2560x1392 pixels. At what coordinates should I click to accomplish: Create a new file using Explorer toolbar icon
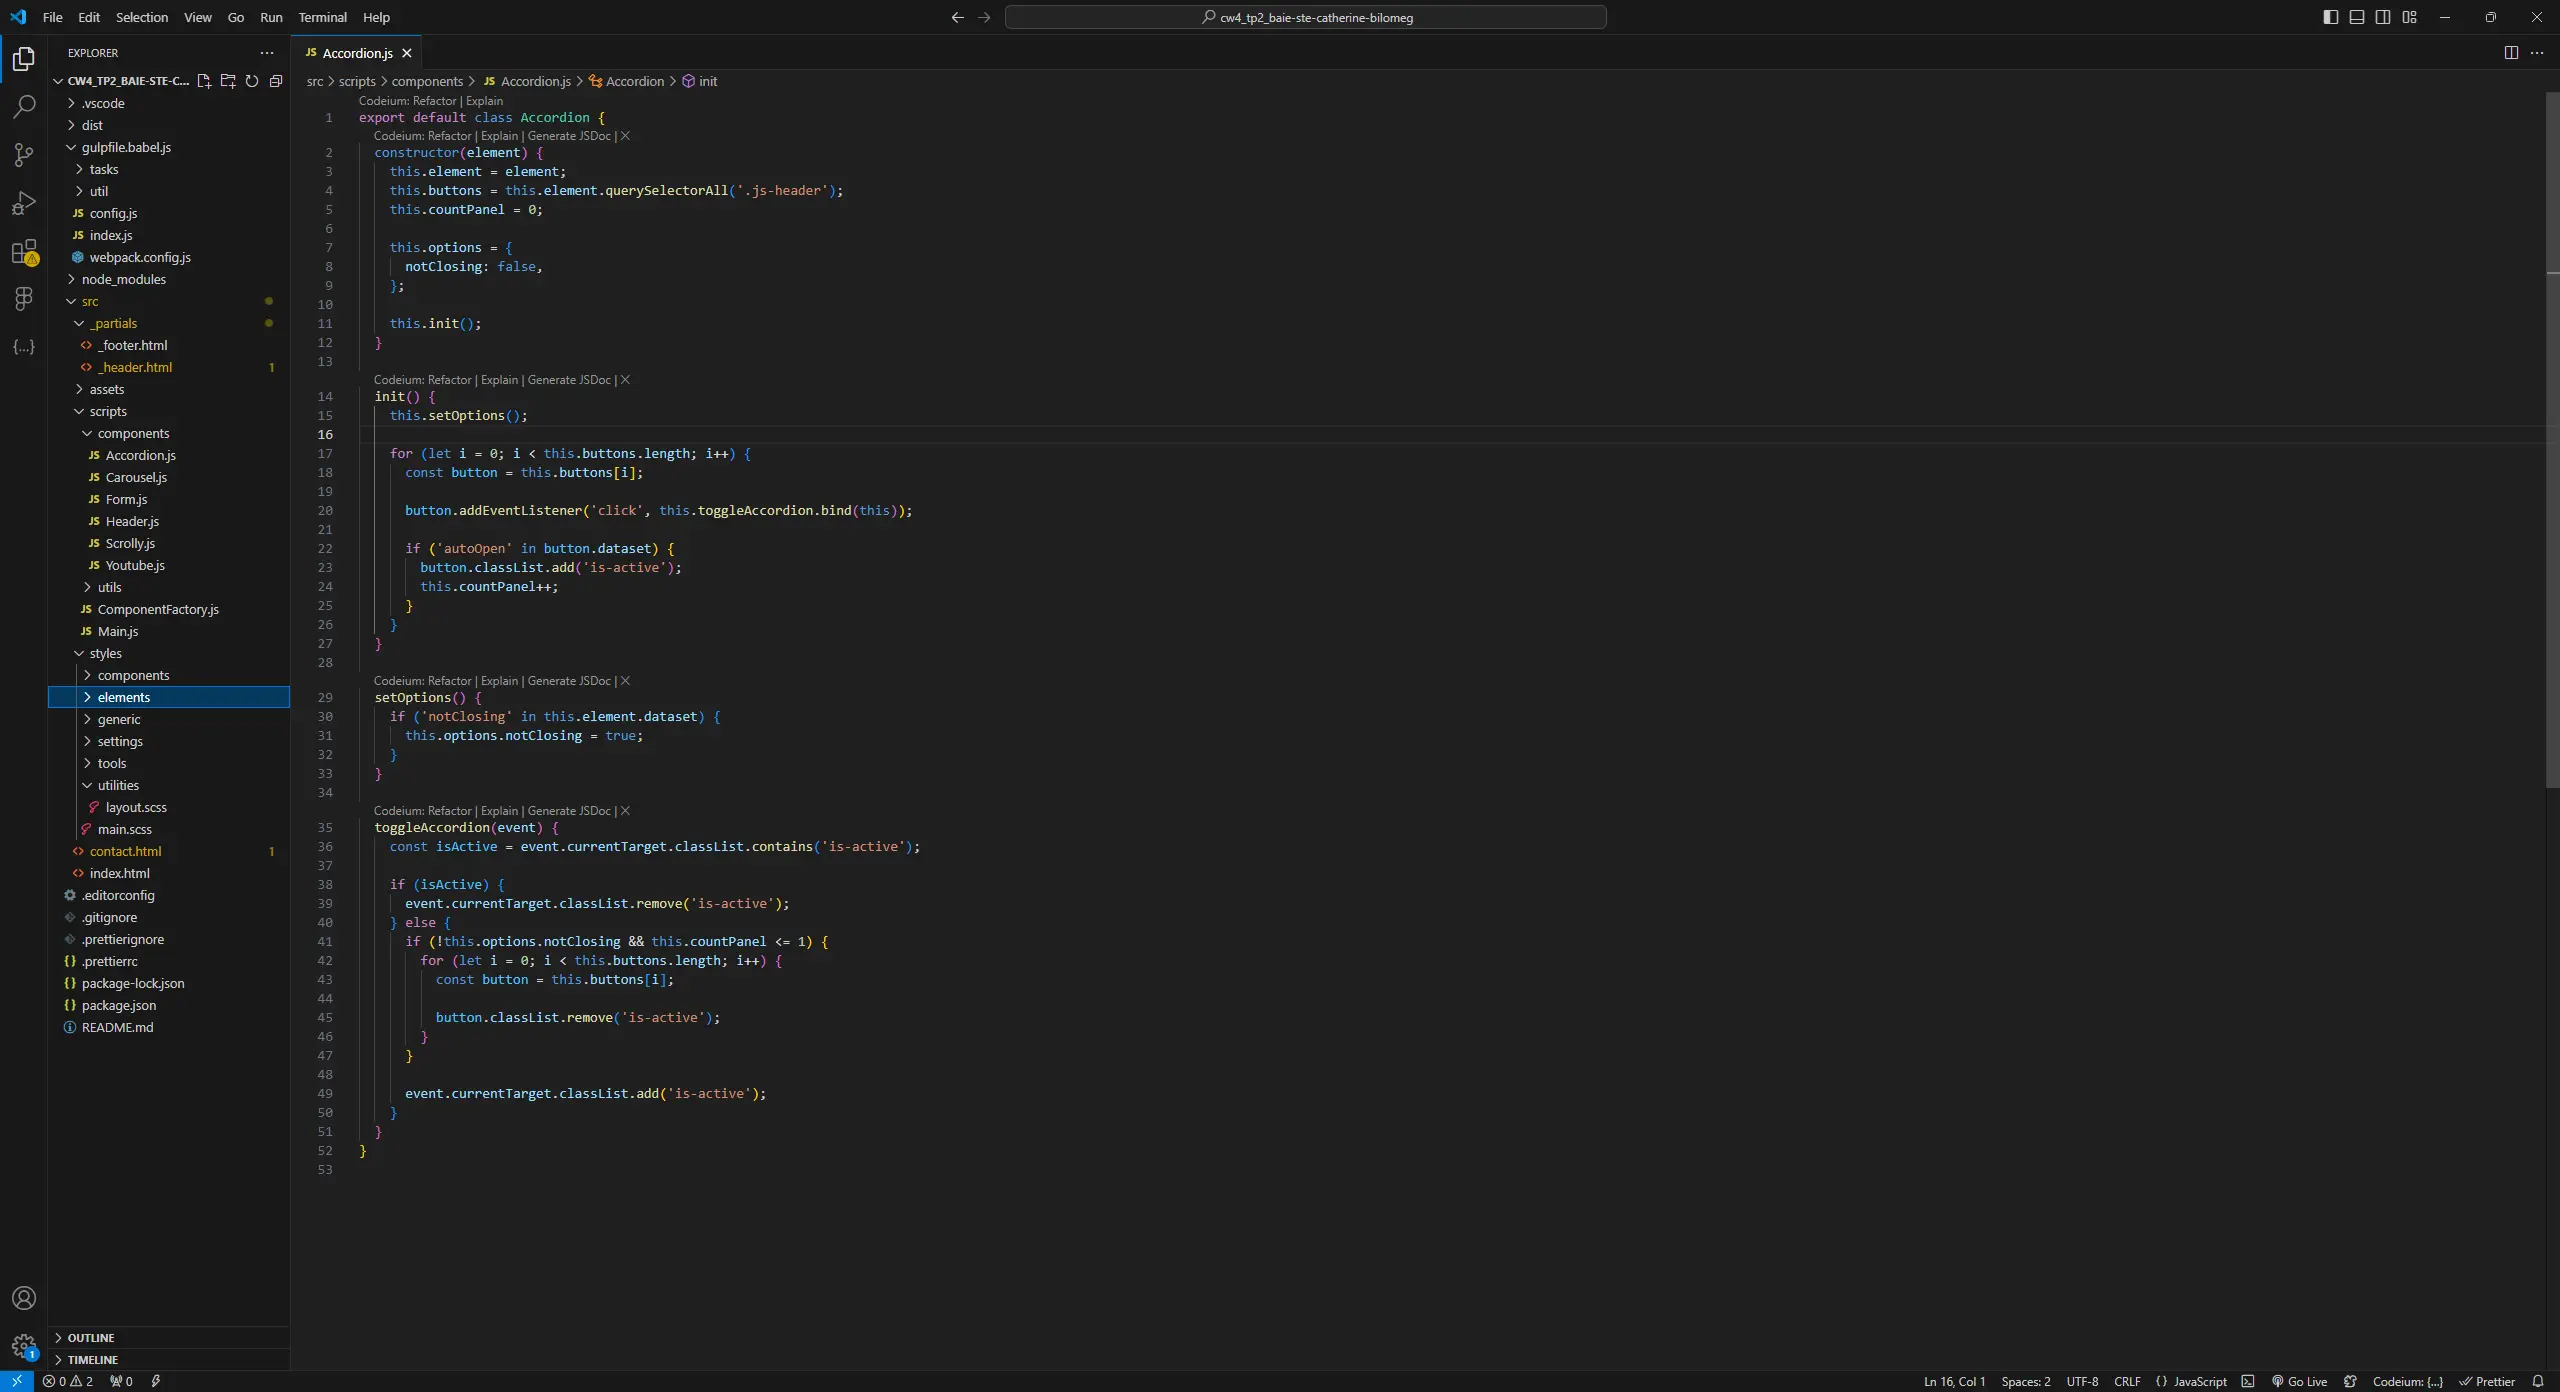(204, 81)
